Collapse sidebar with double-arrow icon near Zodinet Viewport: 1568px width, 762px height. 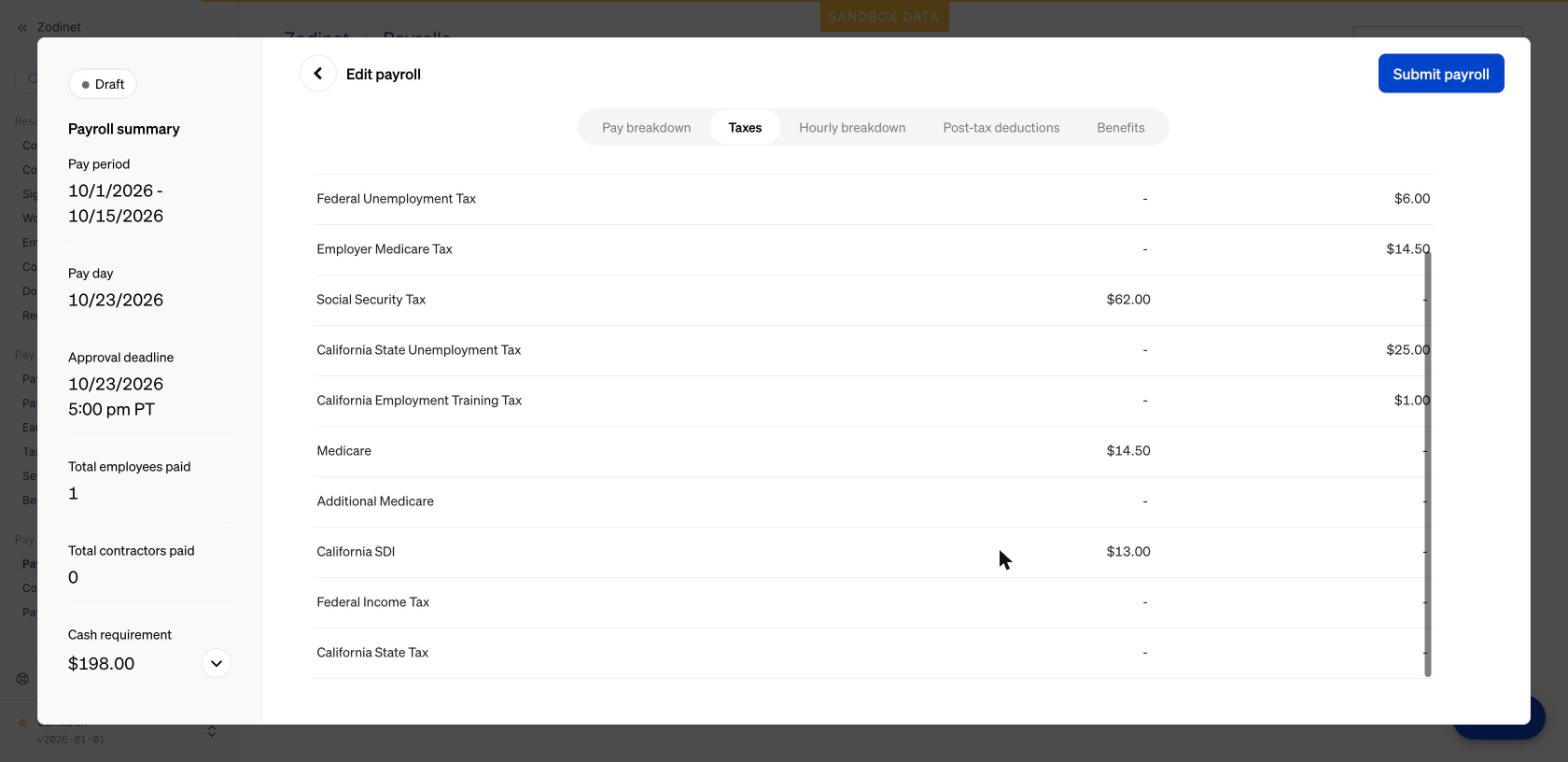(x=22, y=27)
